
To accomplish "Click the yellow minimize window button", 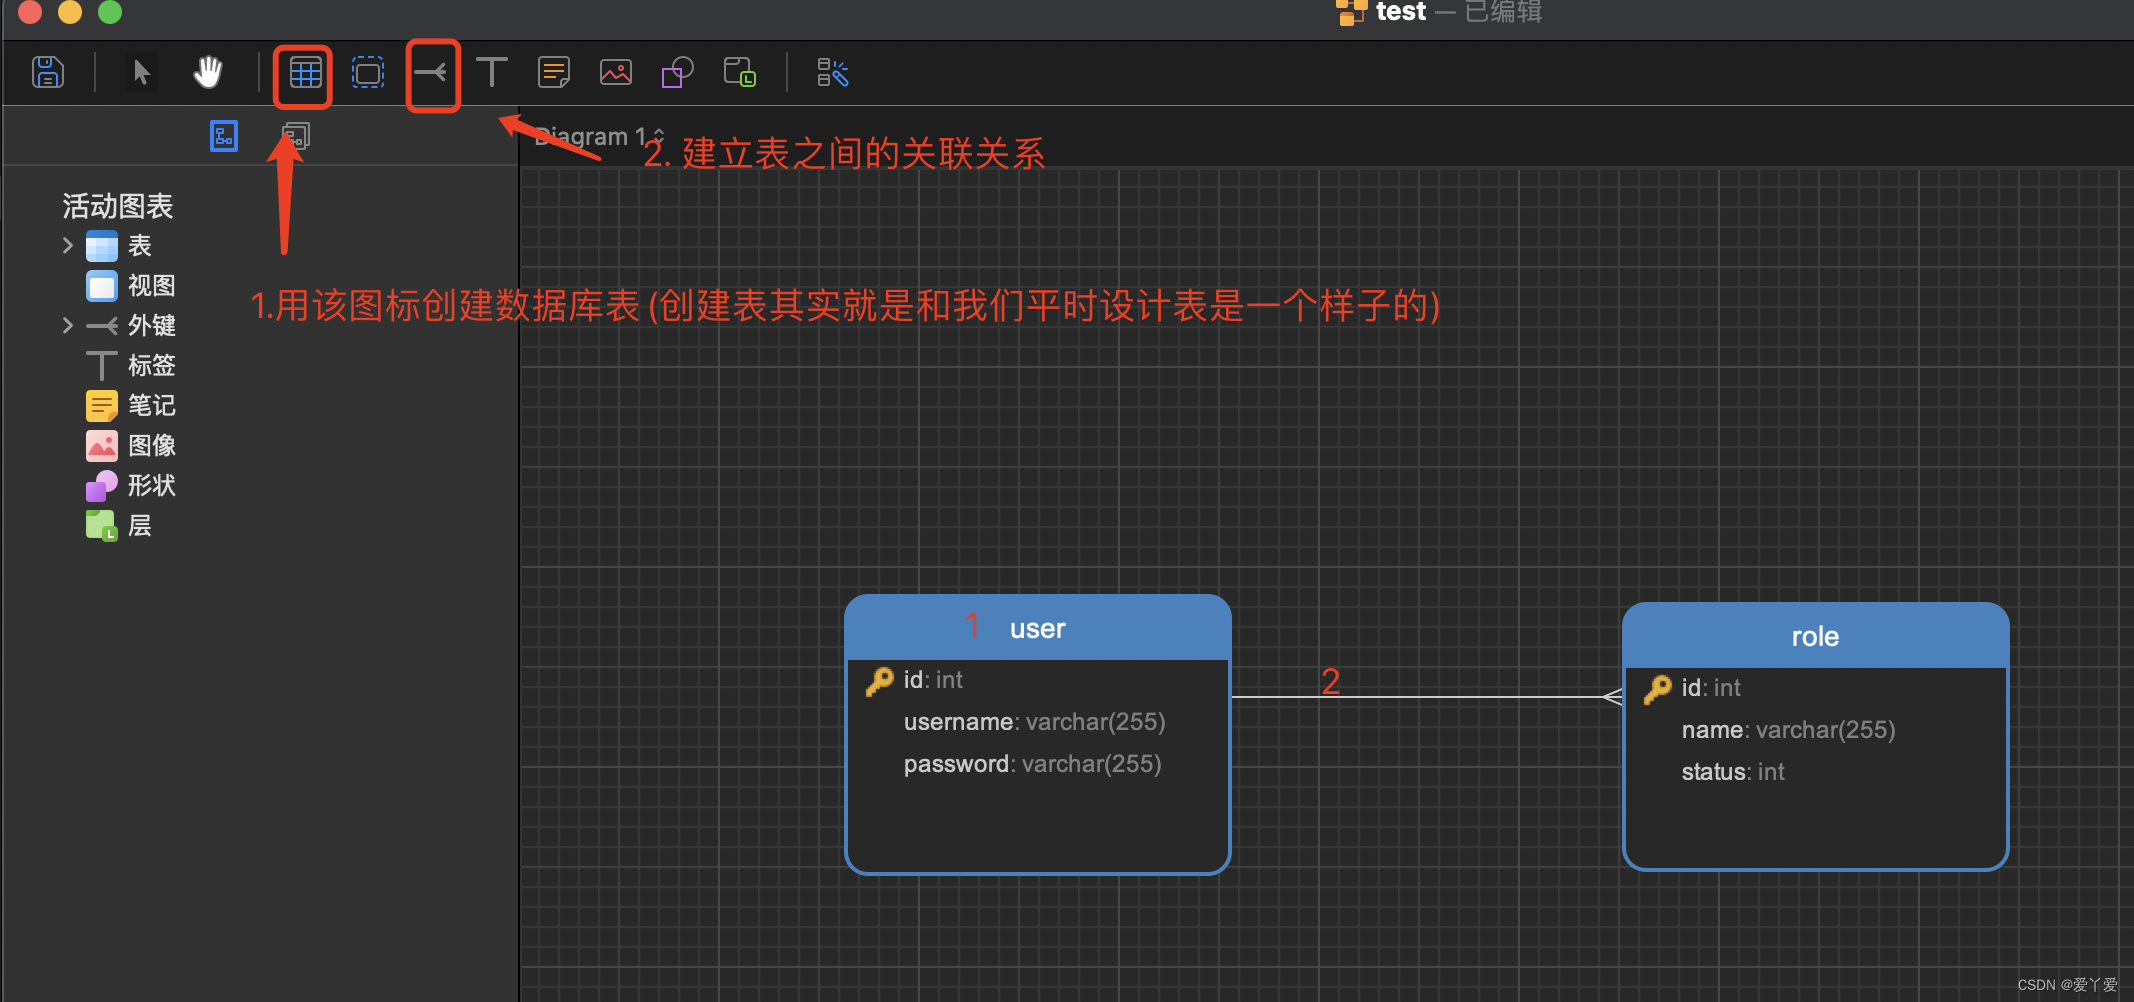I will (70, 11).
